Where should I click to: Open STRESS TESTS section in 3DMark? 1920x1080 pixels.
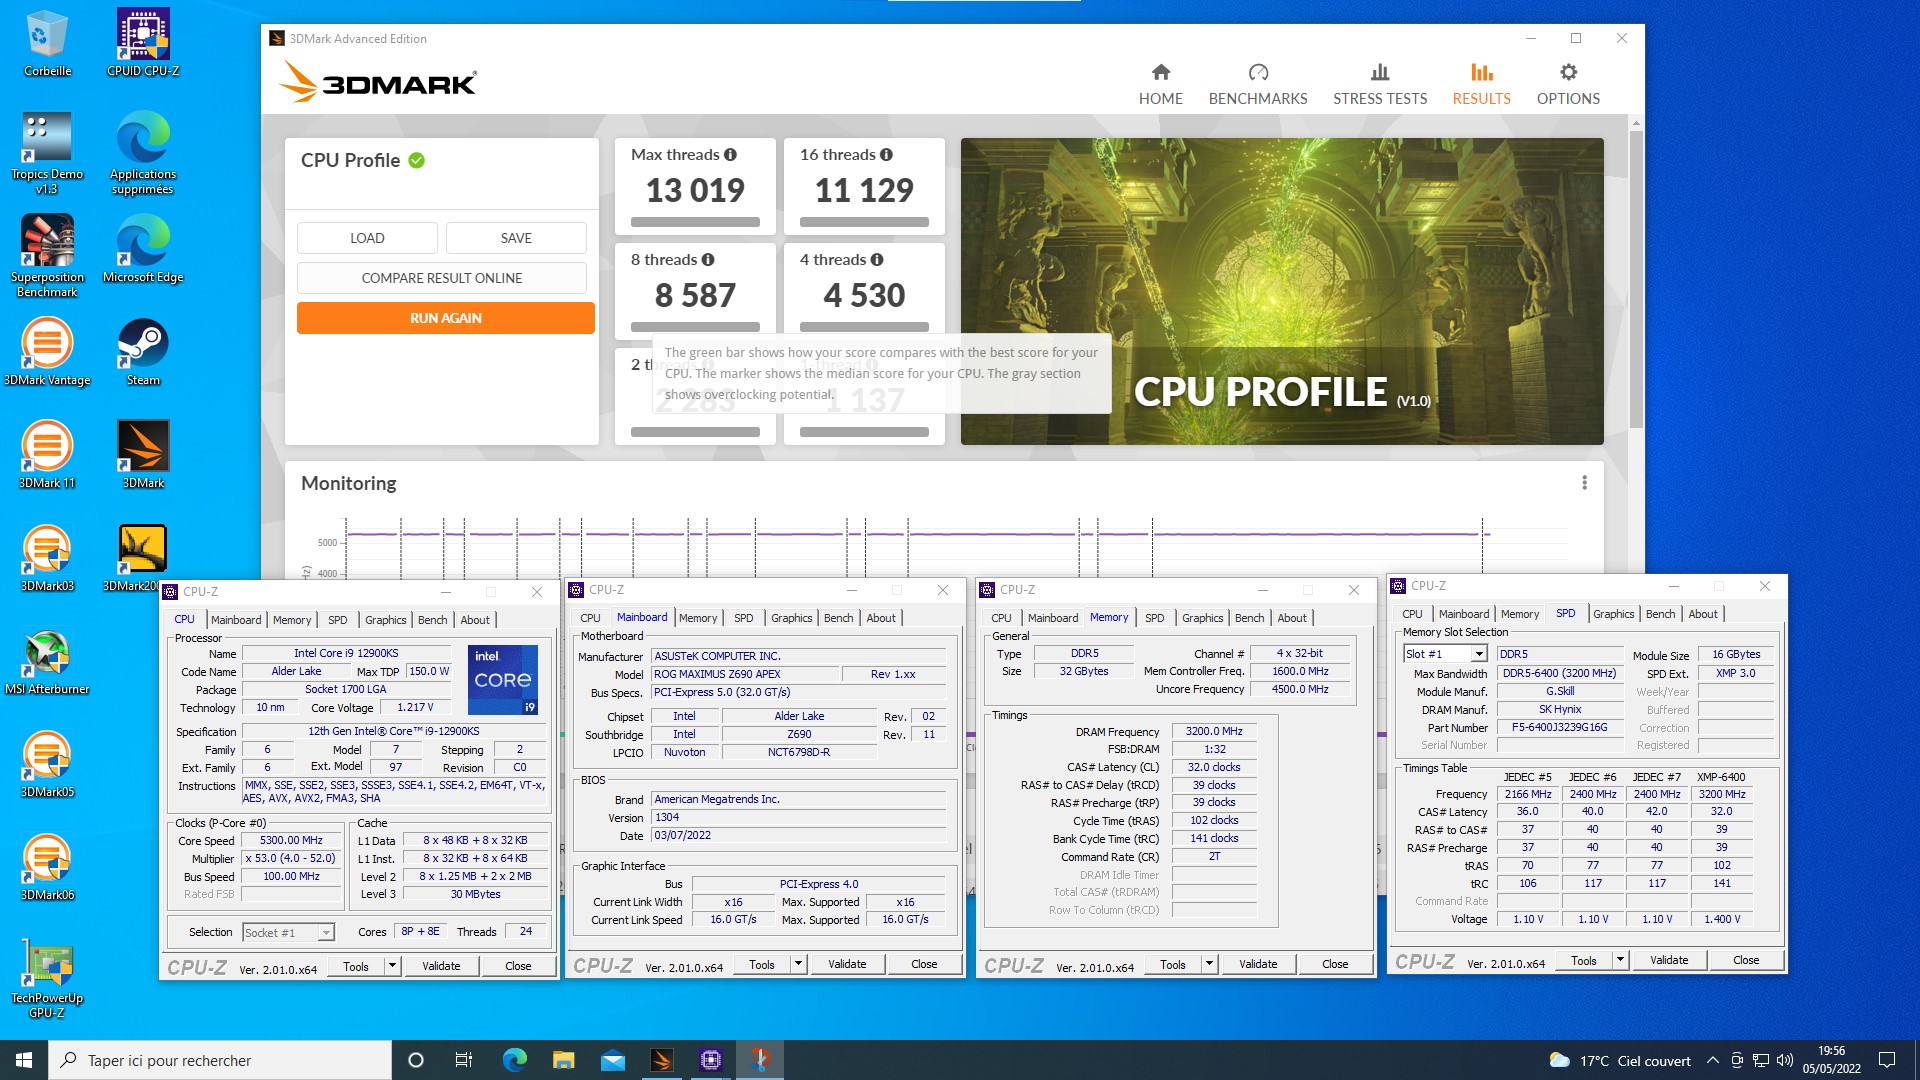tap(1380, 84)
